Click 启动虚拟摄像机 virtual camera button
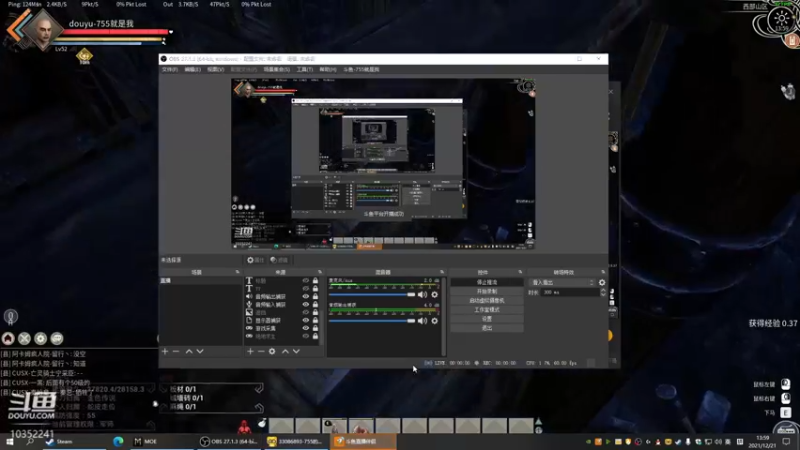The image size is (800, 450). click(x=487, y=301)
